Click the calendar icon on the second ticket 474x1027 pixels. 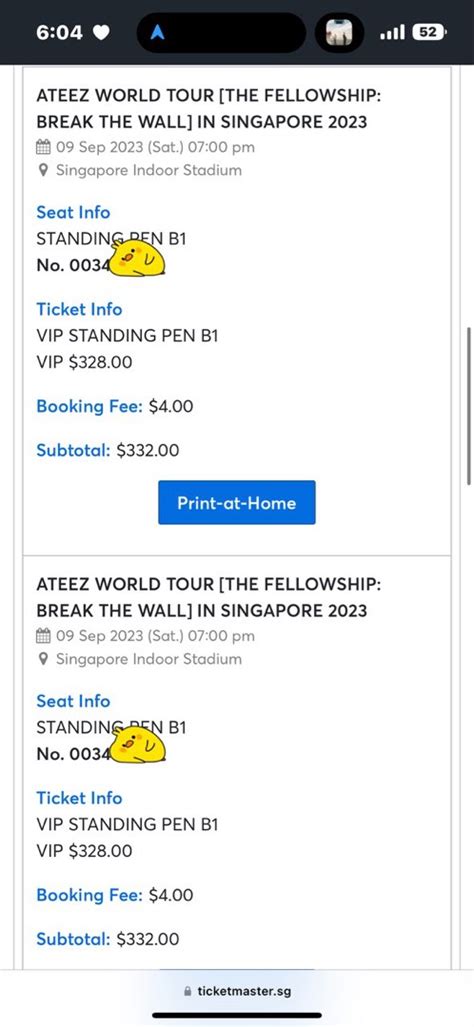coord(43,635)
